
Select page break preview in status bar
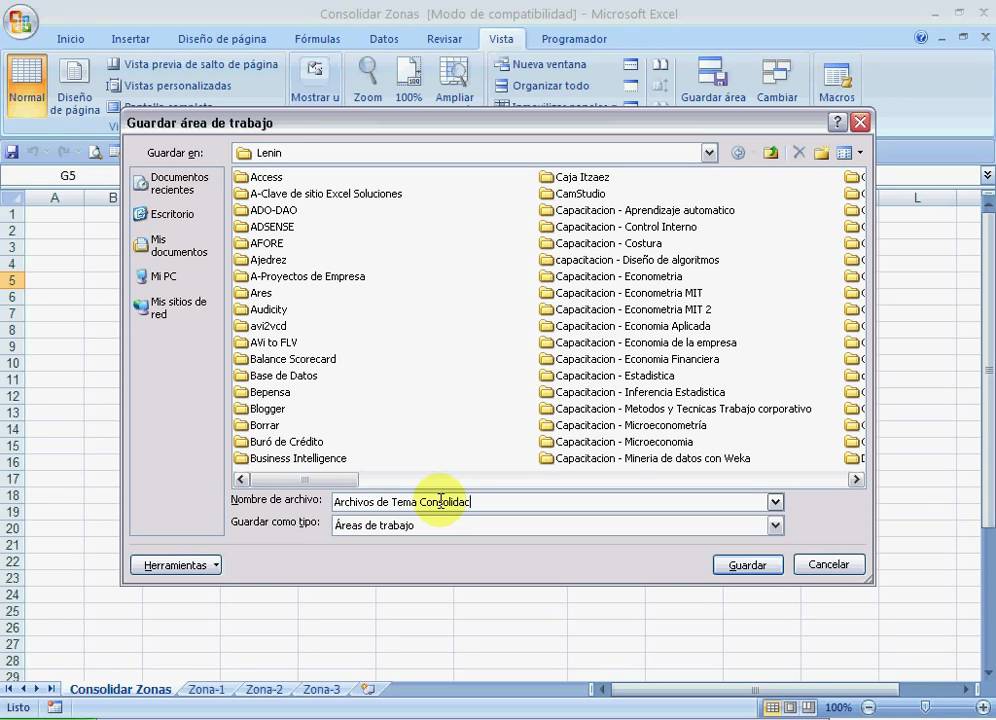(808, 707)
